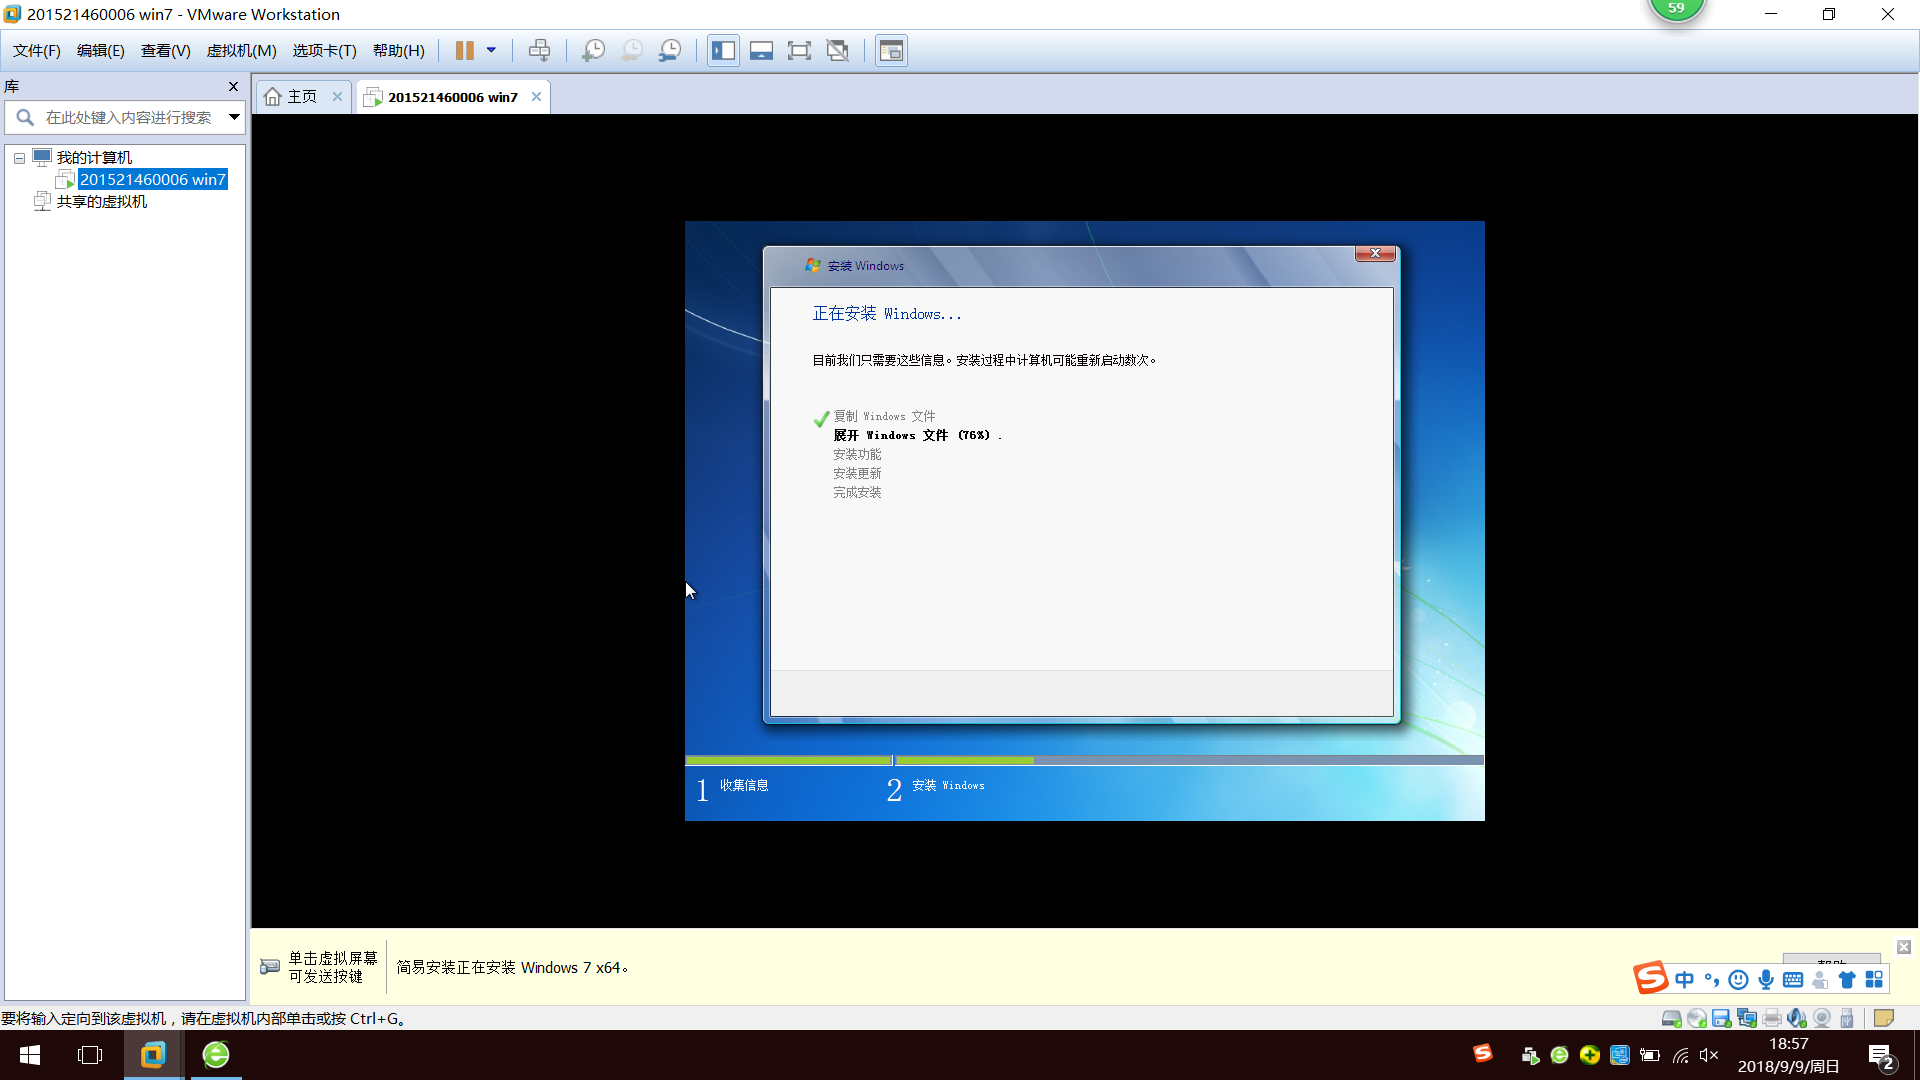The image size is (1920, 1080).
Task: Click the Windows install progress bar
Action: 1084,760
